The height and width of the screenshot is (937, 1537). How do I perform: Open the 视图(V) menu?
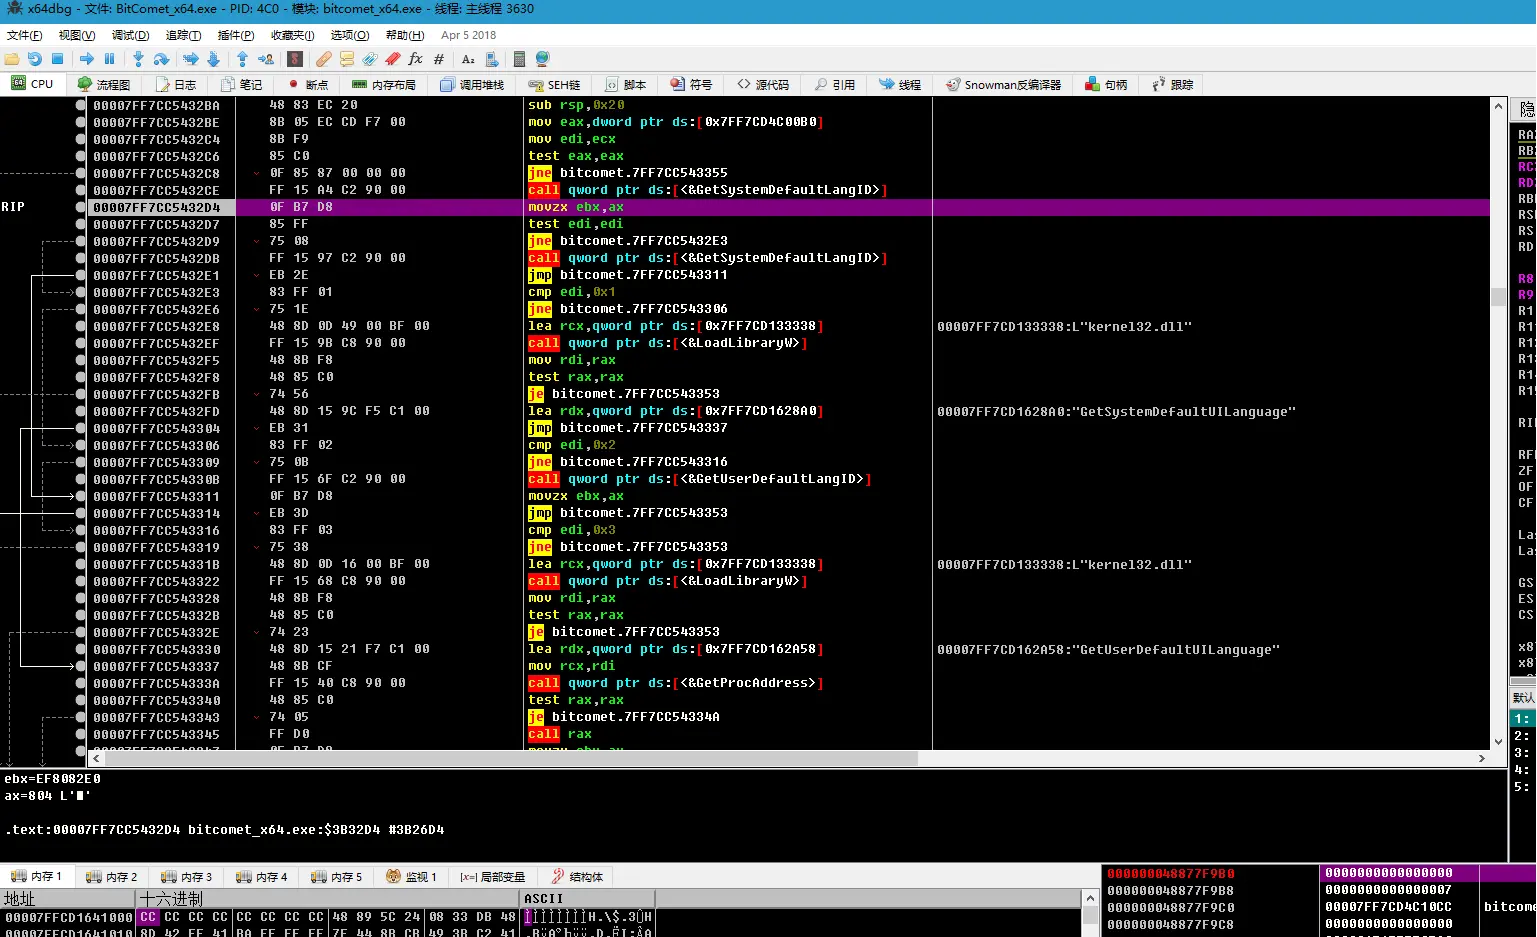point(77,35)
